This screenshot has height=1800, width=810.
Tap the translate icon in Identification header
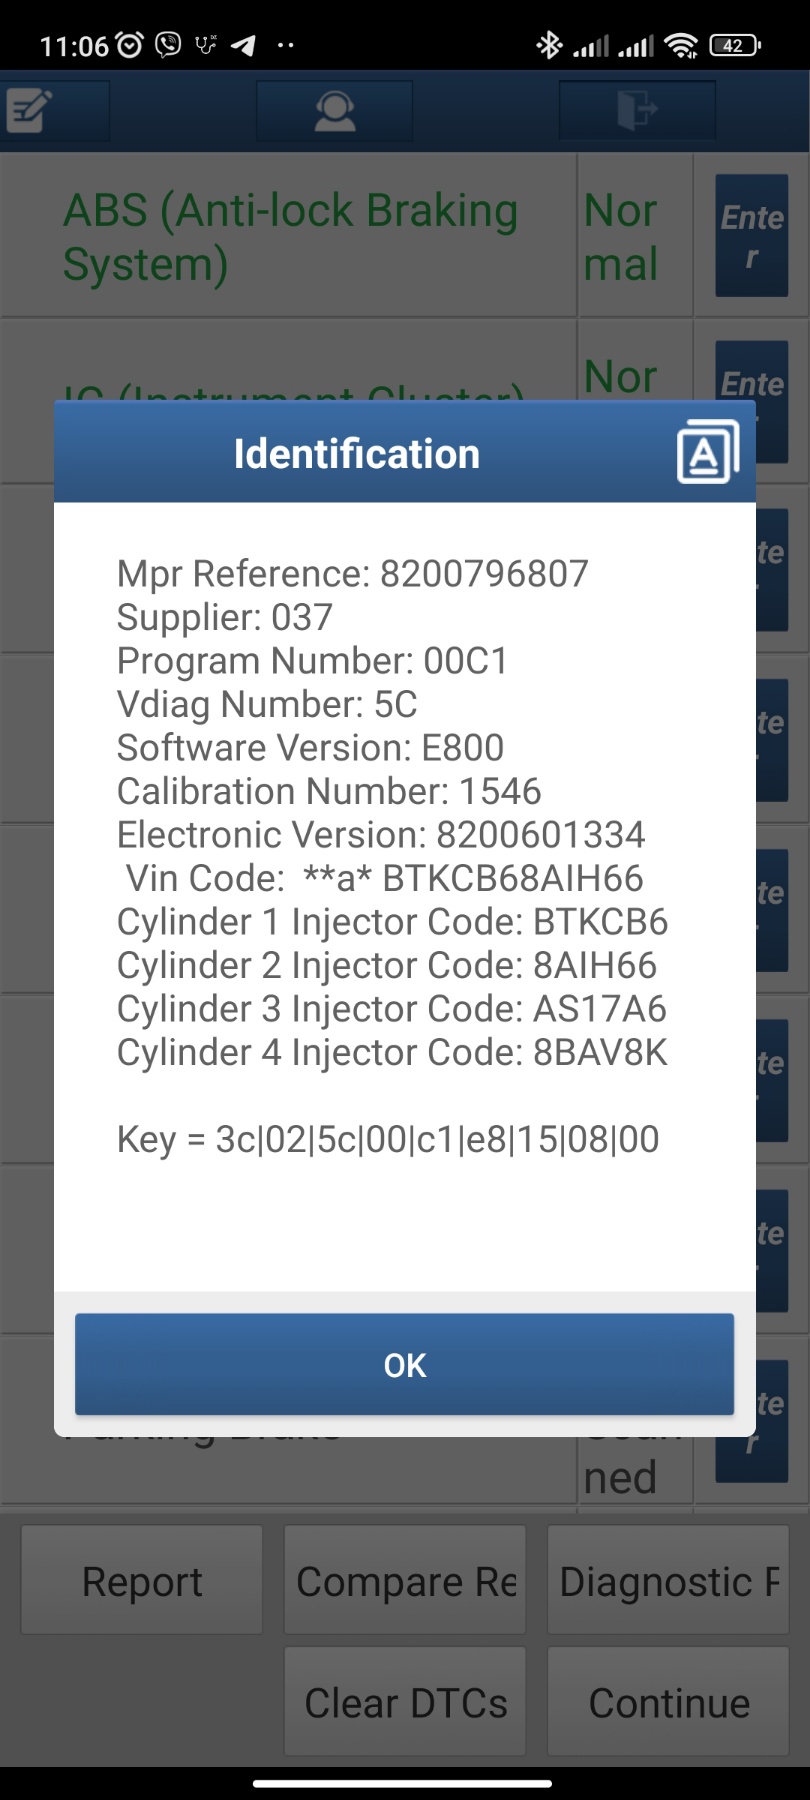pos(707,453)
